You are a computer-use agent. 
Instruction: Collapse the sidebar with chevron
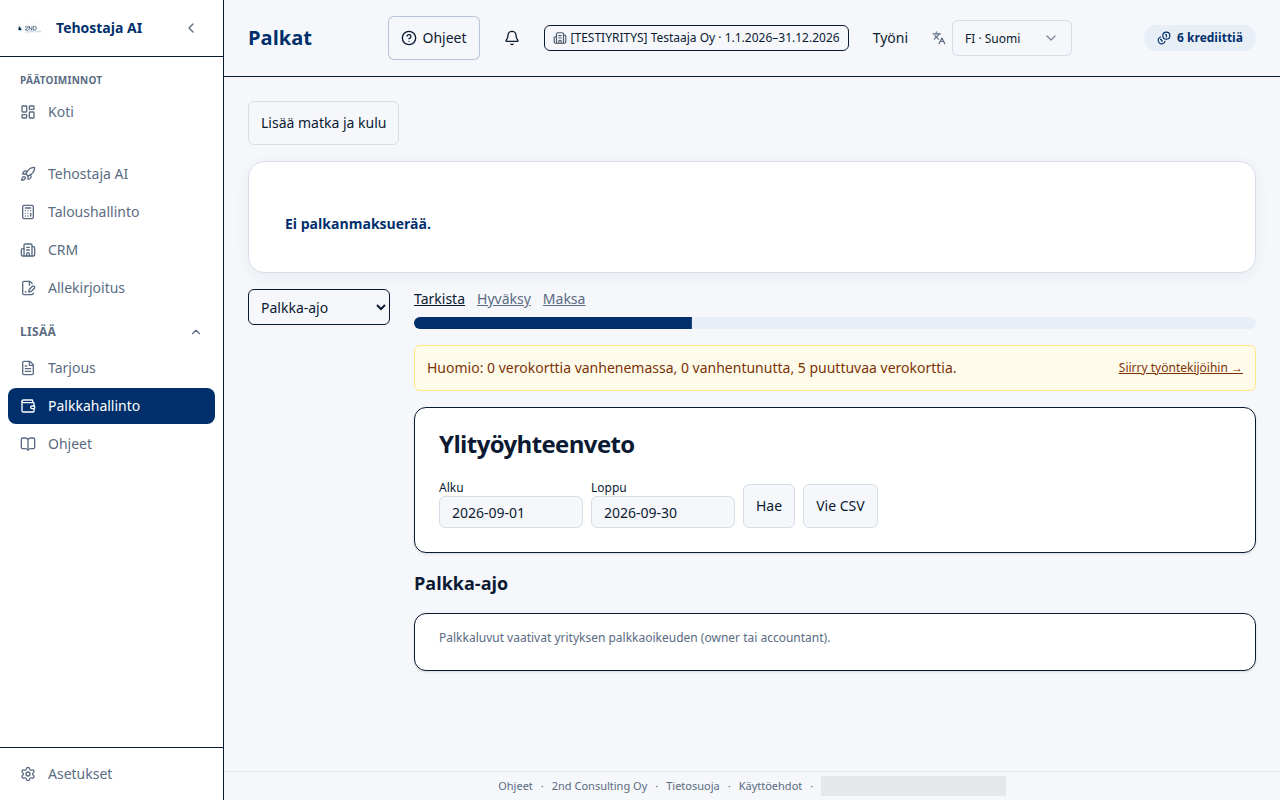coord(191,28)
